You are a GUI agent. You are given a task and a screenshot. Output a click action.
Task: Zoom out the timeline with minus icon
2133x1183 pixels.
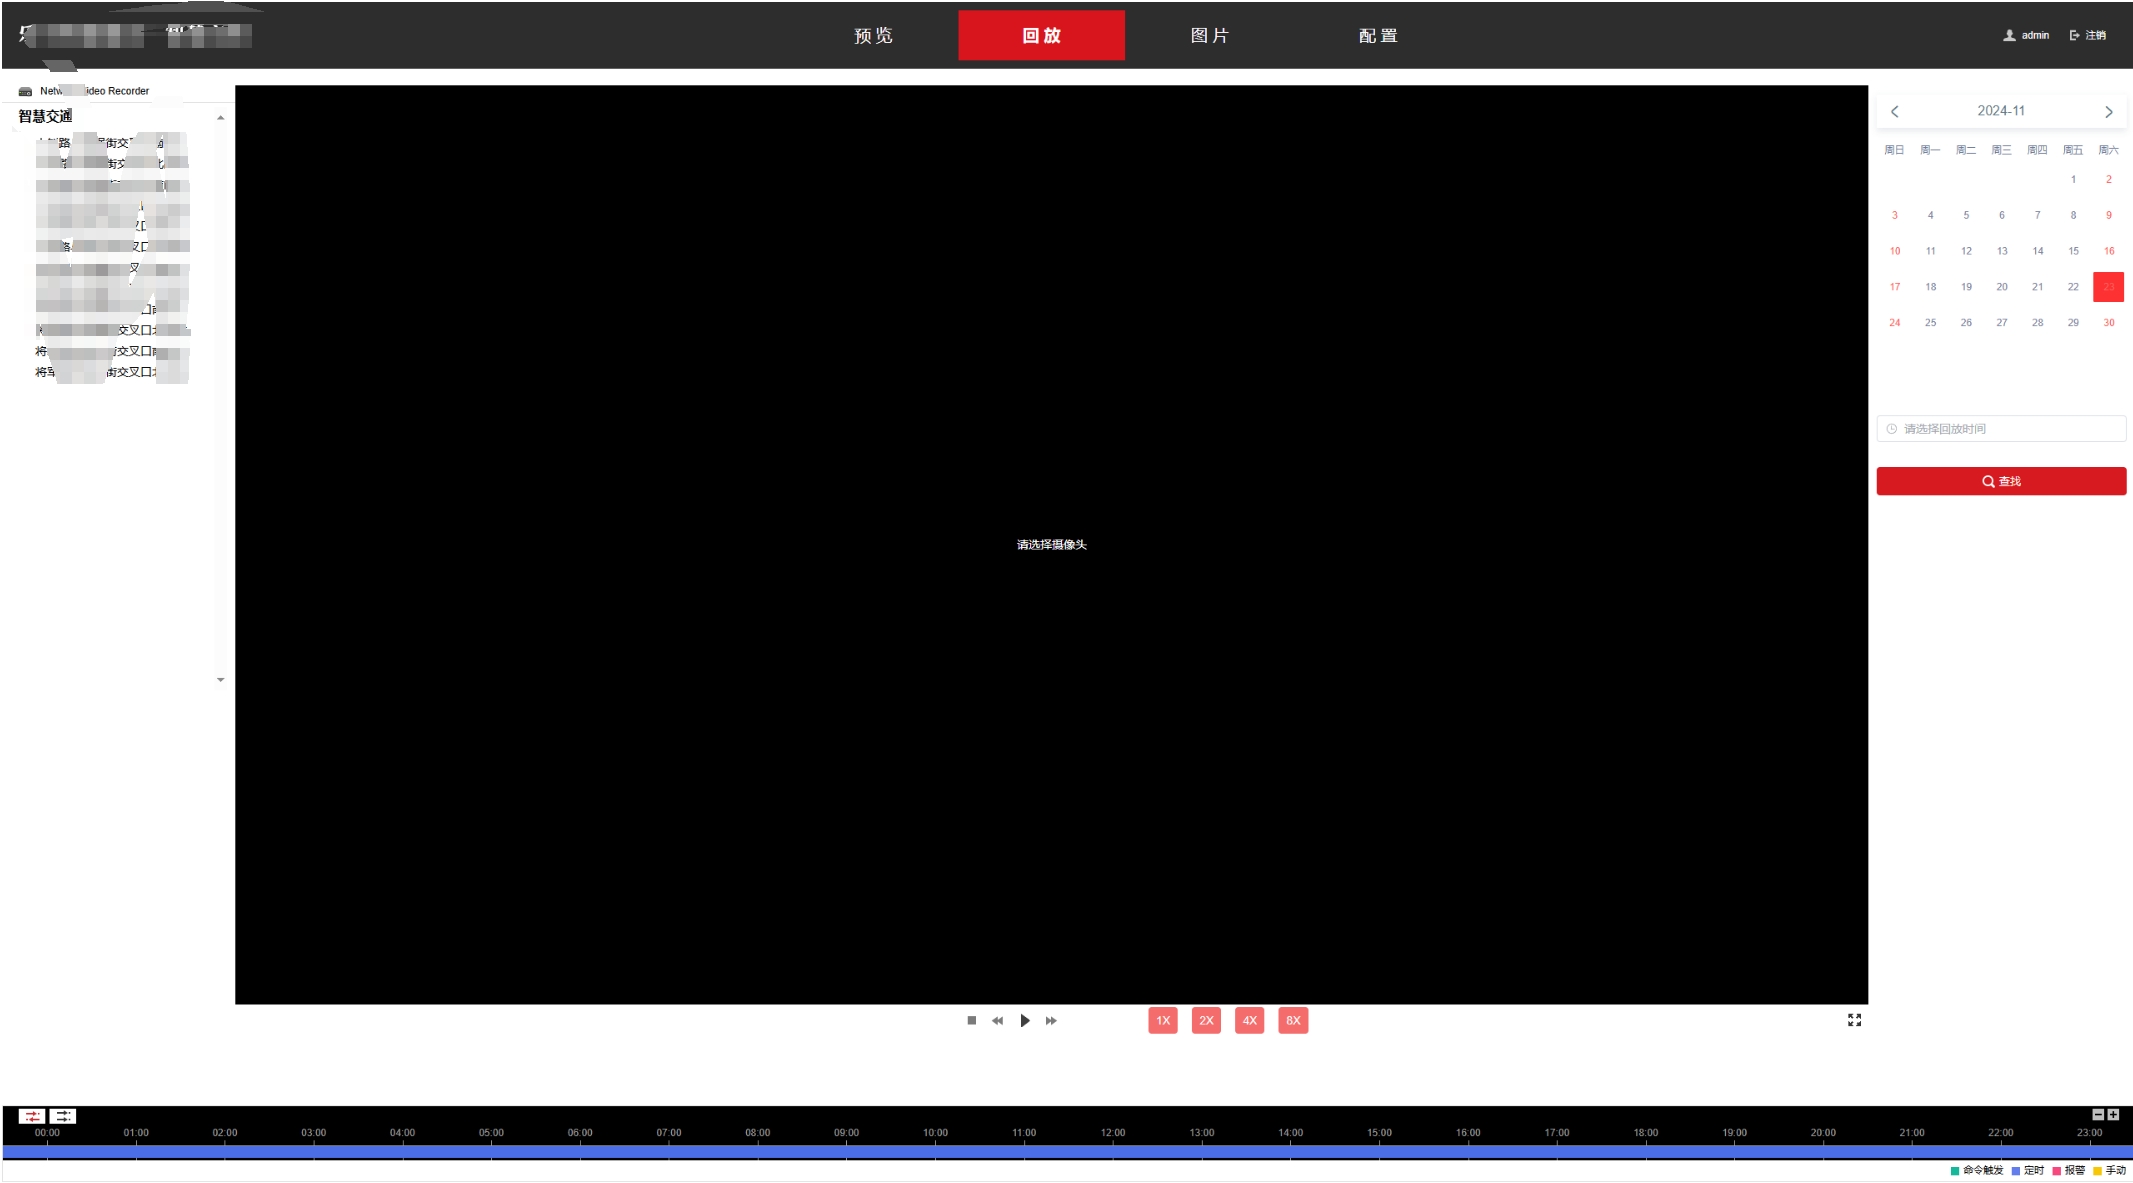[x=2098, y=1114]
